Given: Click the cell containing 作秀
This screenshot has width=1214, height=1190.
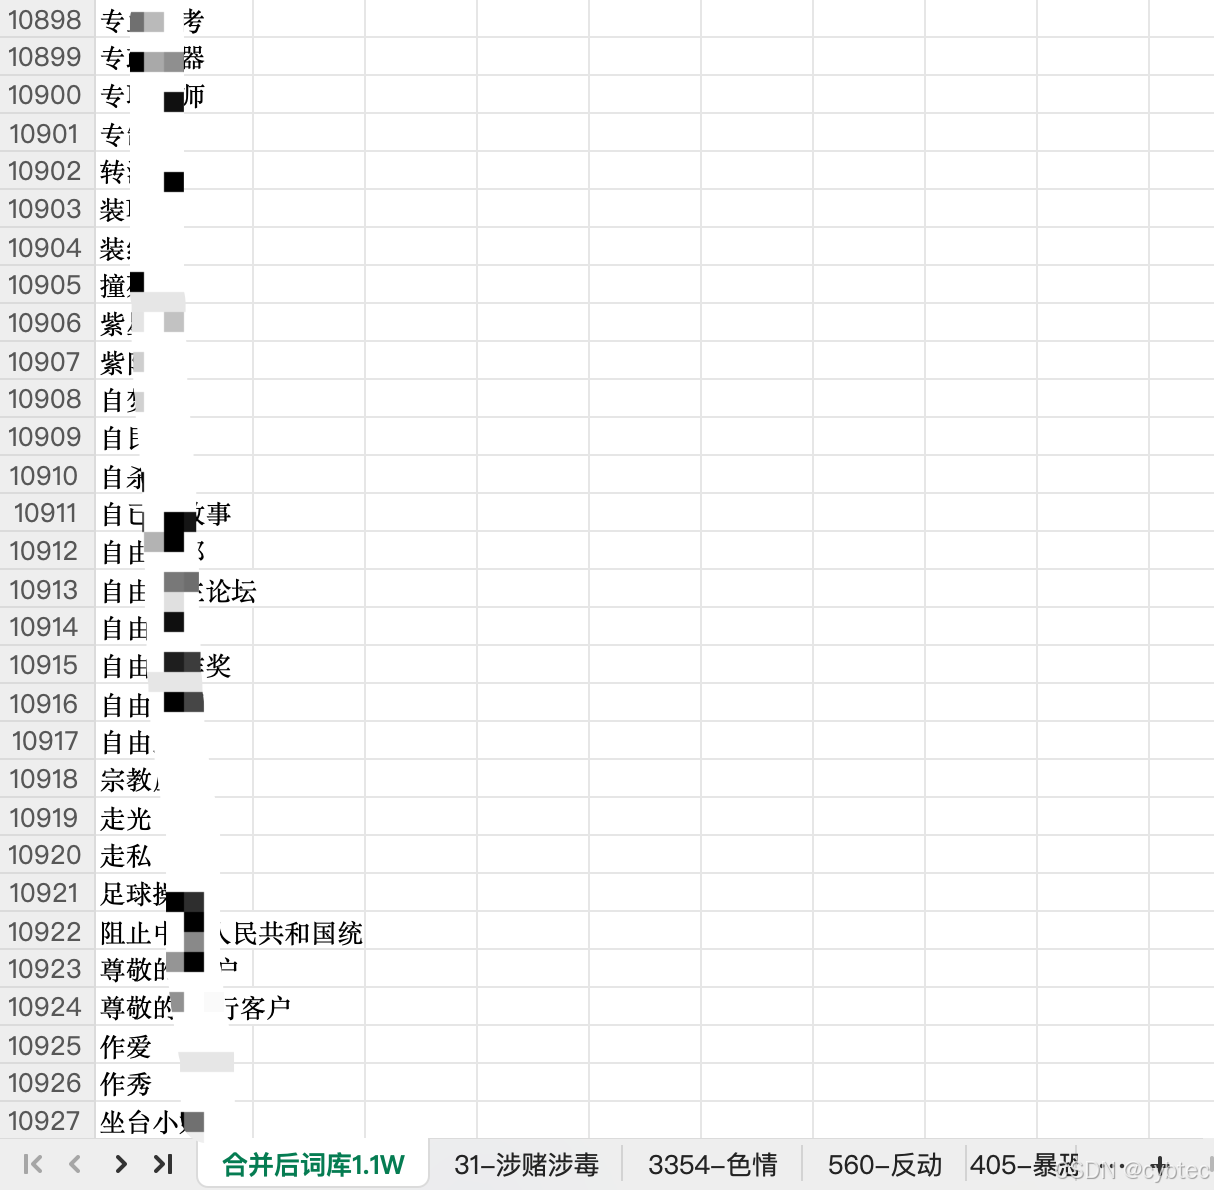Looking at the screenshot, I should point(174,1083).
